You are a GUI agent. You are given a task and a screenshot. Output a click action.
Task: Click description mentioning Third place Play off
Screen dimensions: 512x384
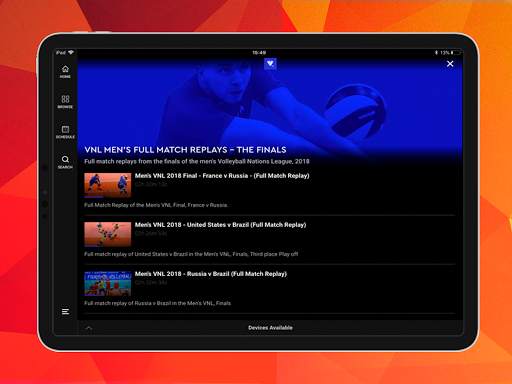(191, 254)
